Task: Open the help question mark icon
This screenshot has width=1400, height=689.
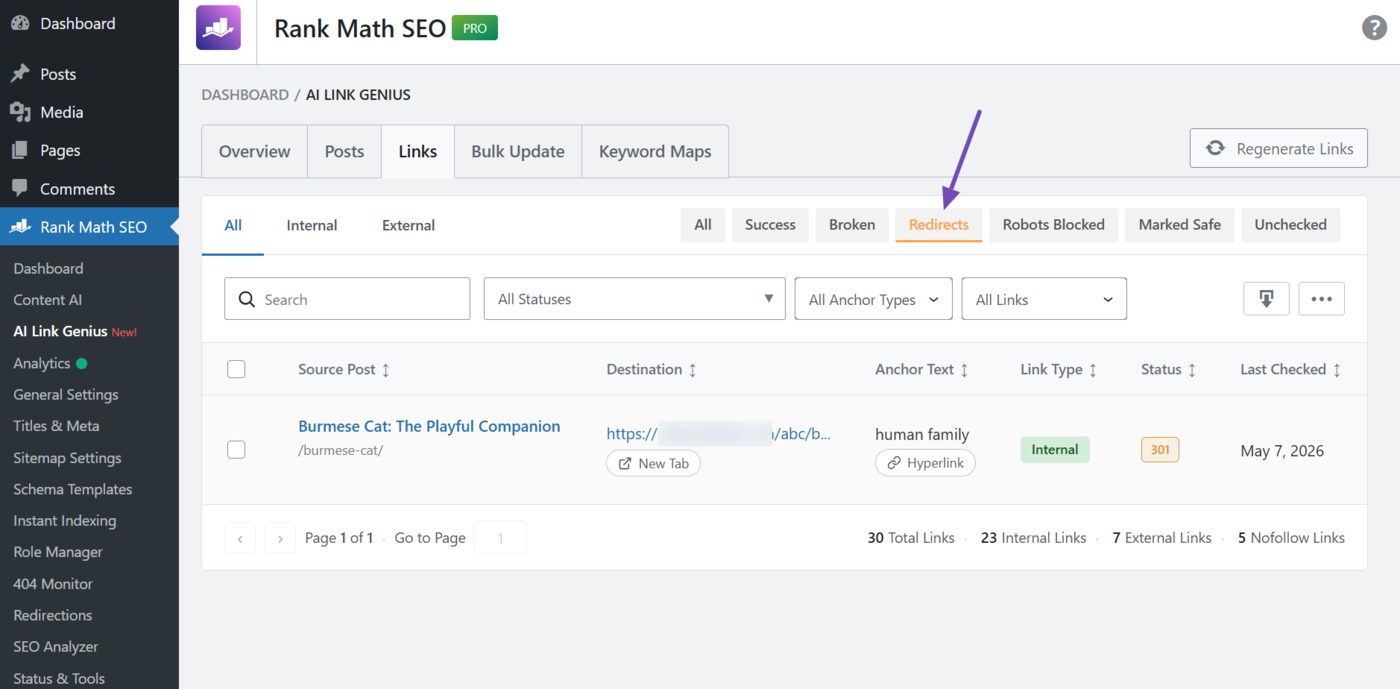Action: click(x=1375, y=28)
